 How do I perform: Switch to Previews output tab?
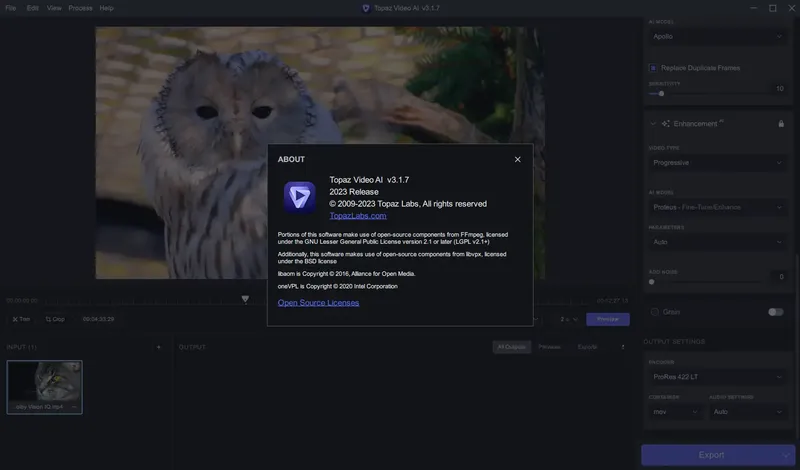coord(549,347)
